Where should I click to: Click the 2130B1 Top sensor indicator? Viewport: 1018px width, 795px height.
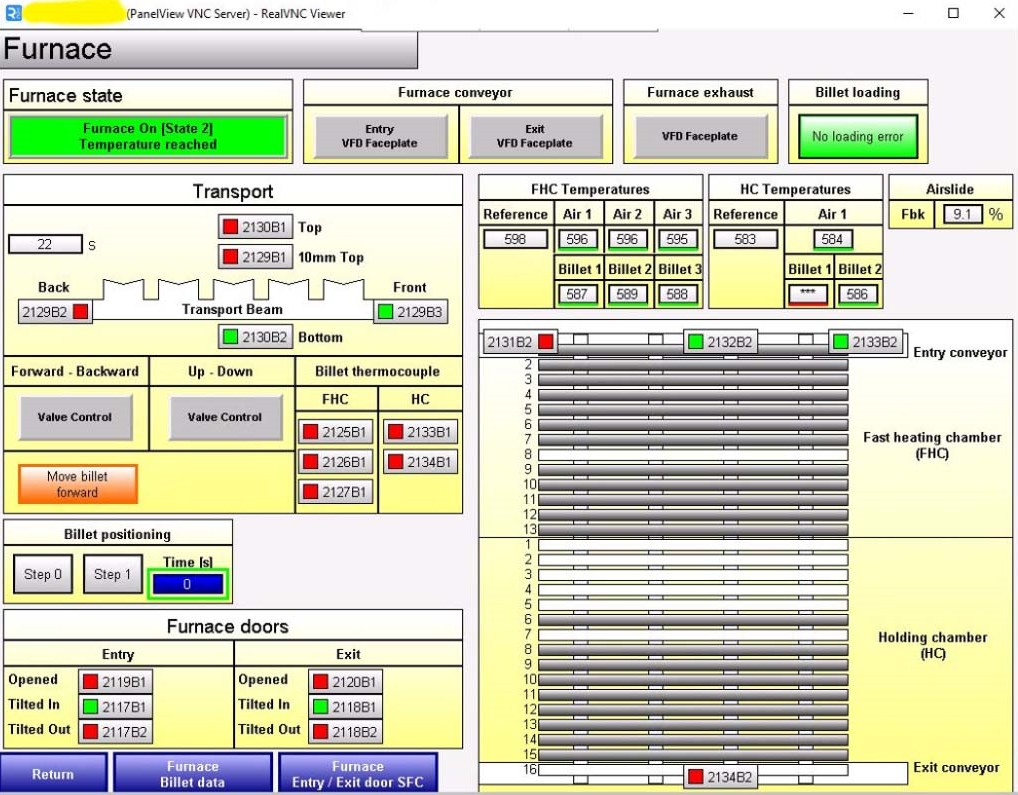point(255,227)
